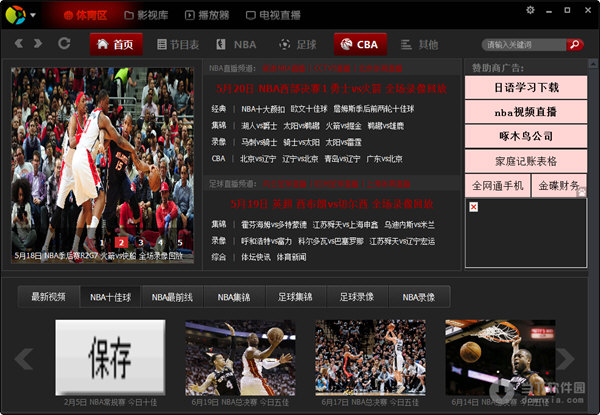Click the vertical scrollbar up arrow
Viewport: 600px width, 415px height.
click(593, 63)
